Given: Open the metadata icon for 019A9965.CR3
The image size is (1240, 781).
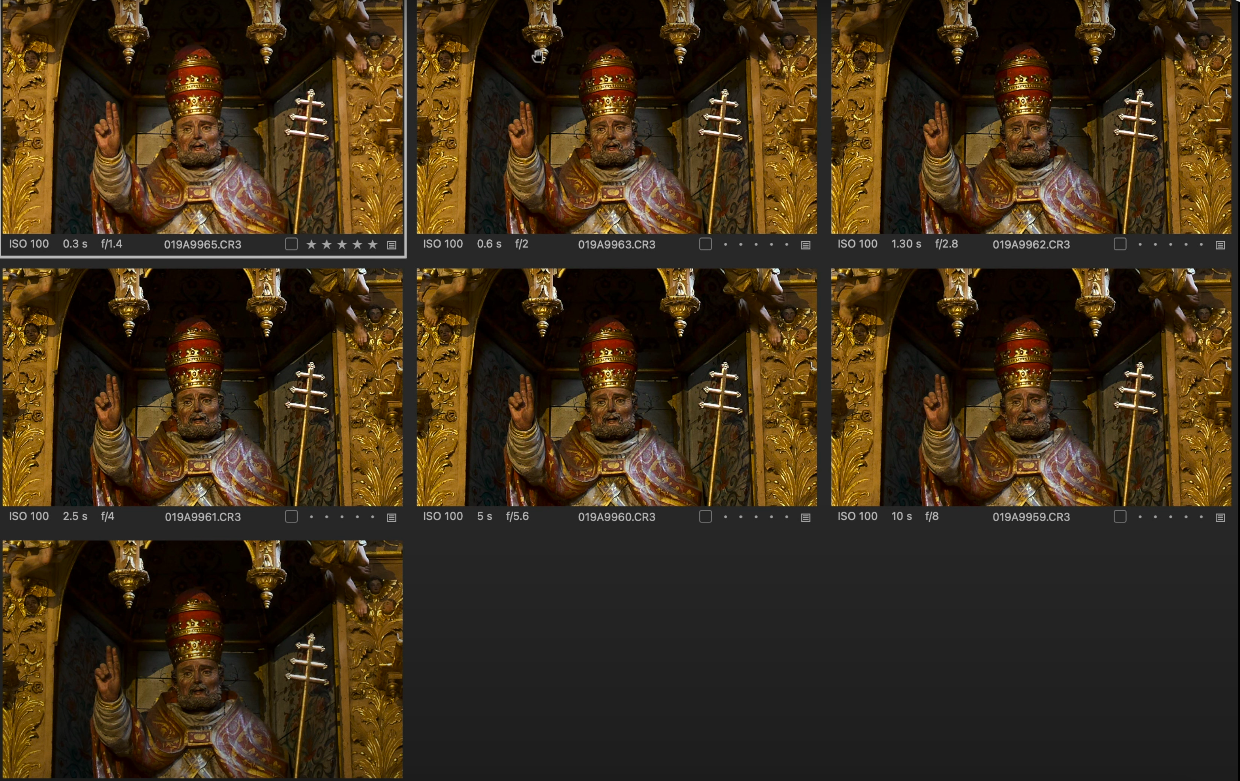Looking at the screenshot, I should click(392, 245).
